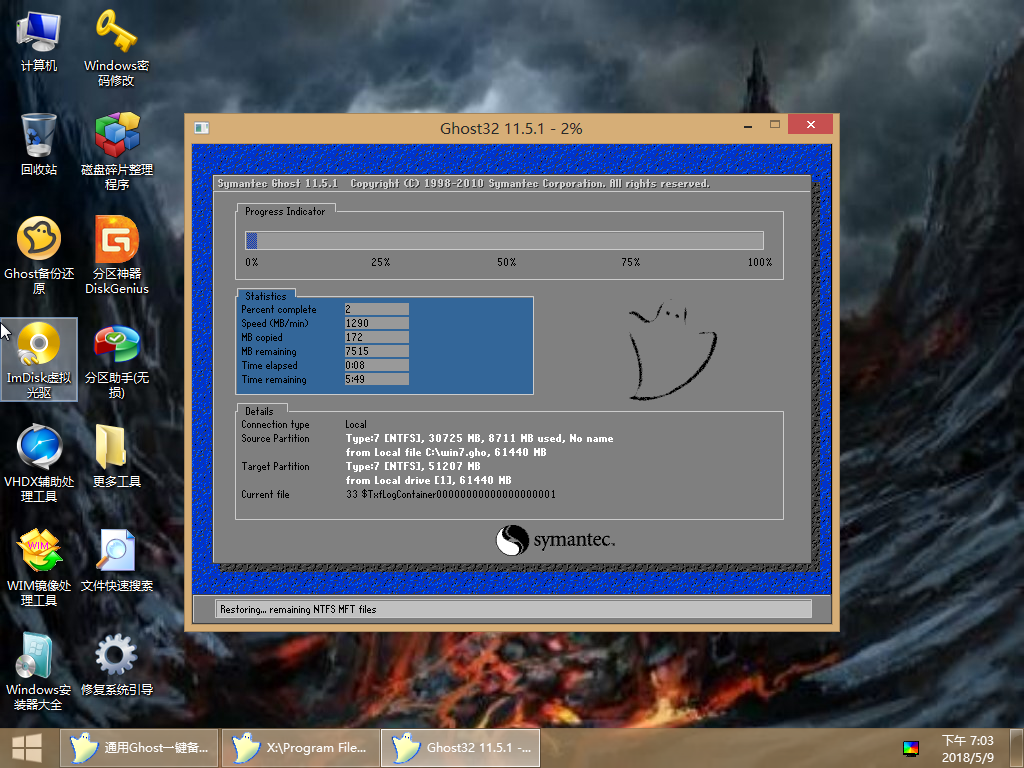Click the Symantec Ghost copyright header text

point(463,184)
